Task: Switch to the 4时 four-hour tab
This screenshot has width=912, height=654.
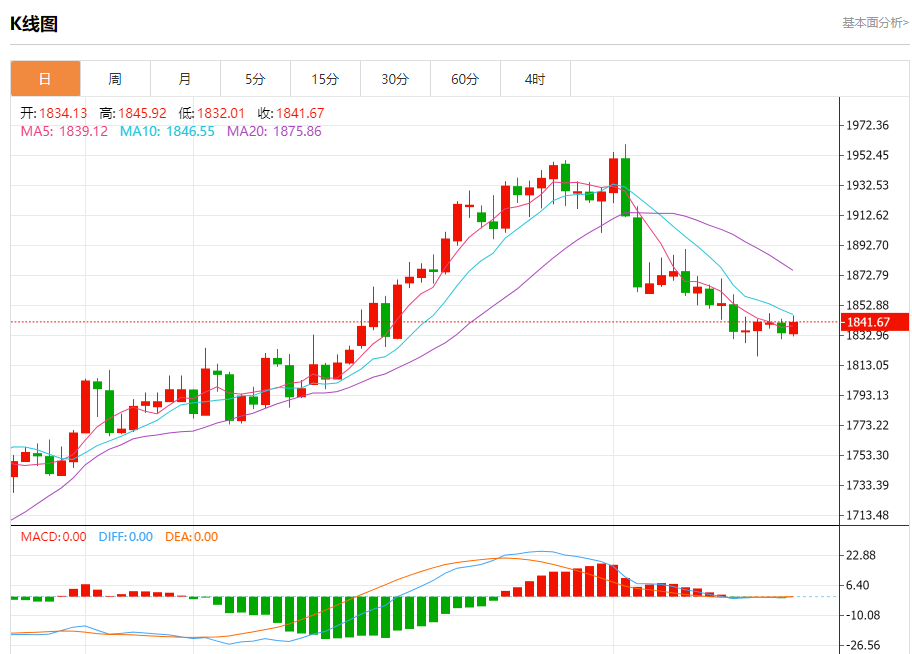Action: 535,79
